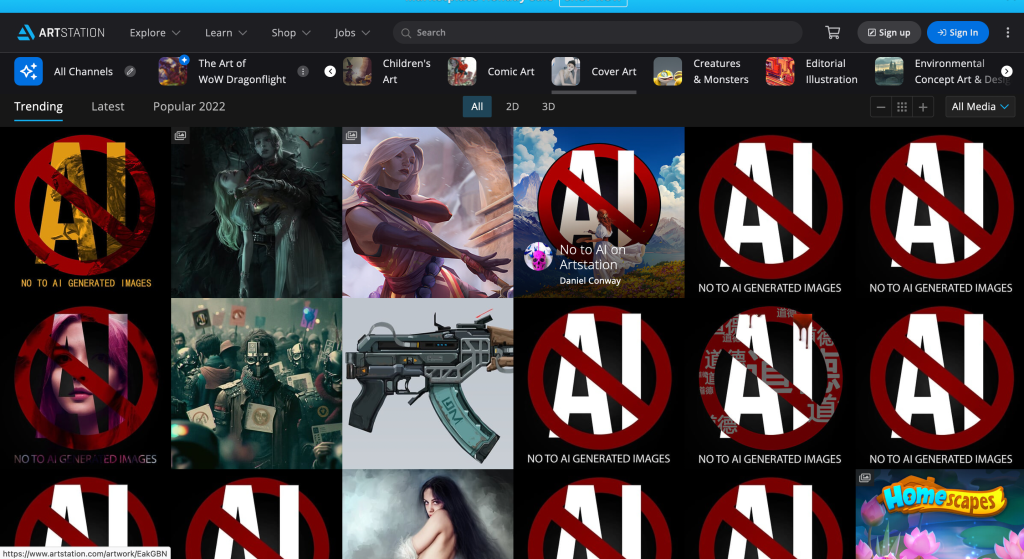Decrease thumbnail size with minus icon
Viewport: 1024px width, 559px height.
pos(880,107)
